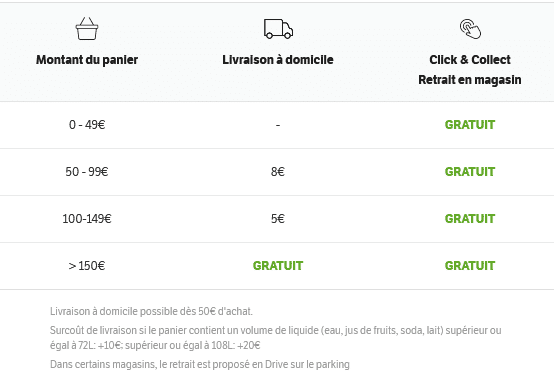Viewport: 554px width, 381px height.
Task: Select the 0 - 49€ basket amount
Action: pos(87,125)
